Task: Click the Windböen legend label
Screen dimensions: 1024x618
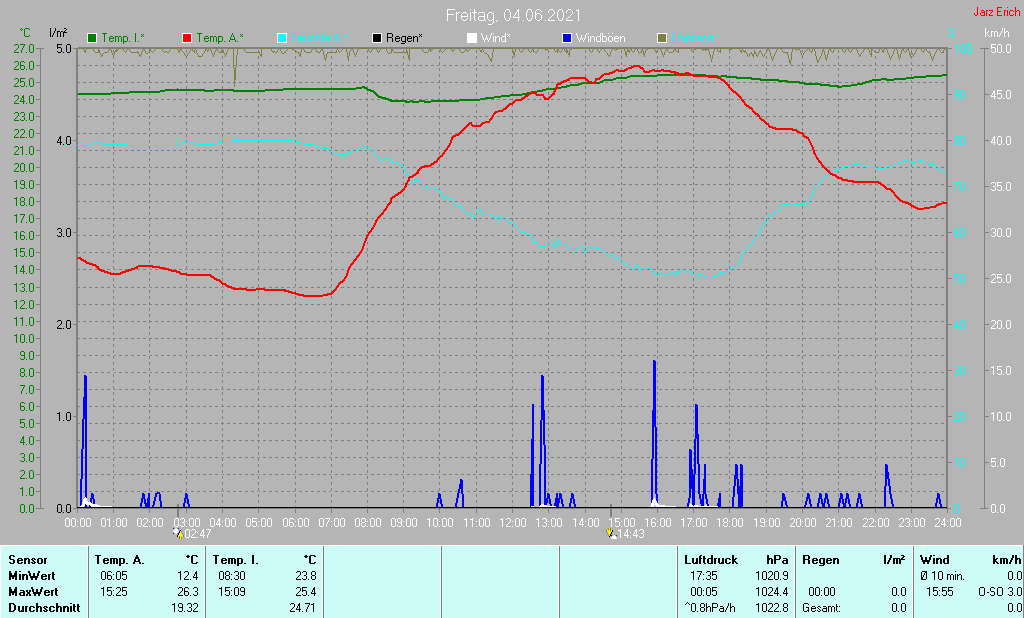Action: click(x=600, y=38)
